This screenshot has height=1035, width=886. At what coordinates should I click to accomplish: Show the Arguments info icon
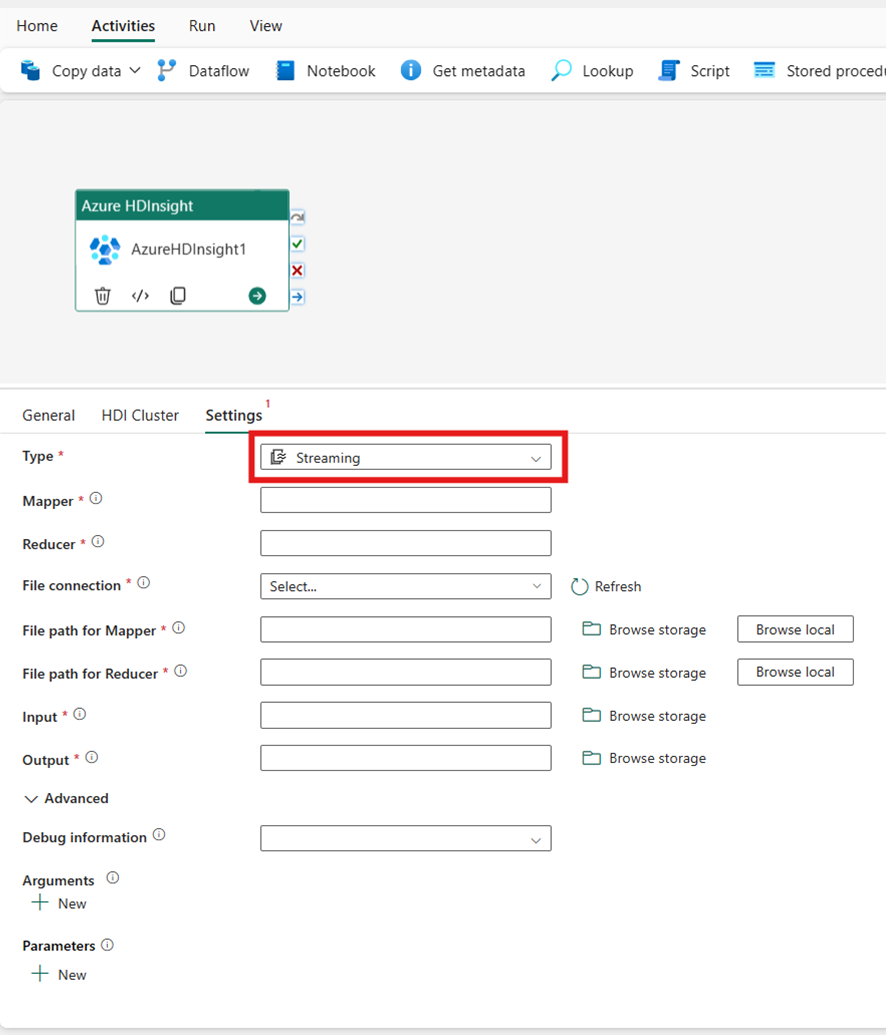click(x=113, y=878)
